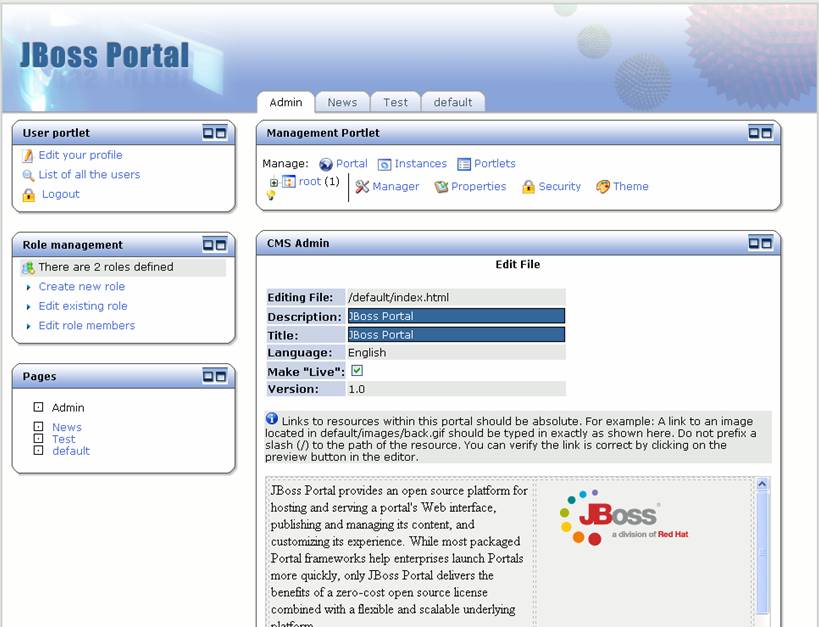Image resolution: width=819 pixels, height=627 pixels.
Task: Open the News page link in Pages
Action: coord(66,427)
